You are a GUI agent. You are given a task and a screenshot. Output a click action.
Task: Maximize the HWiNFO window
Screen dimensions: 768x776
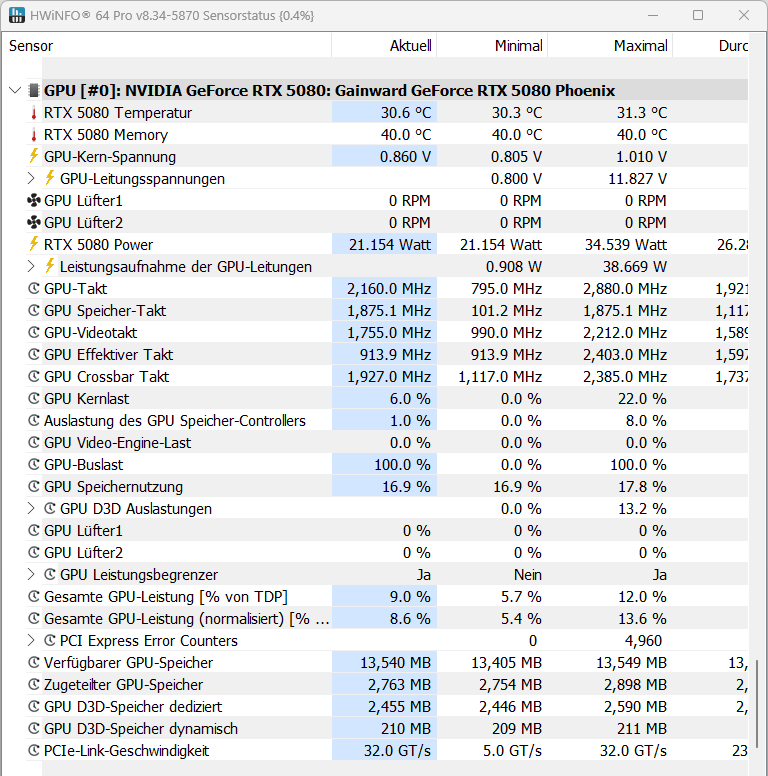[x=698, y=15]
